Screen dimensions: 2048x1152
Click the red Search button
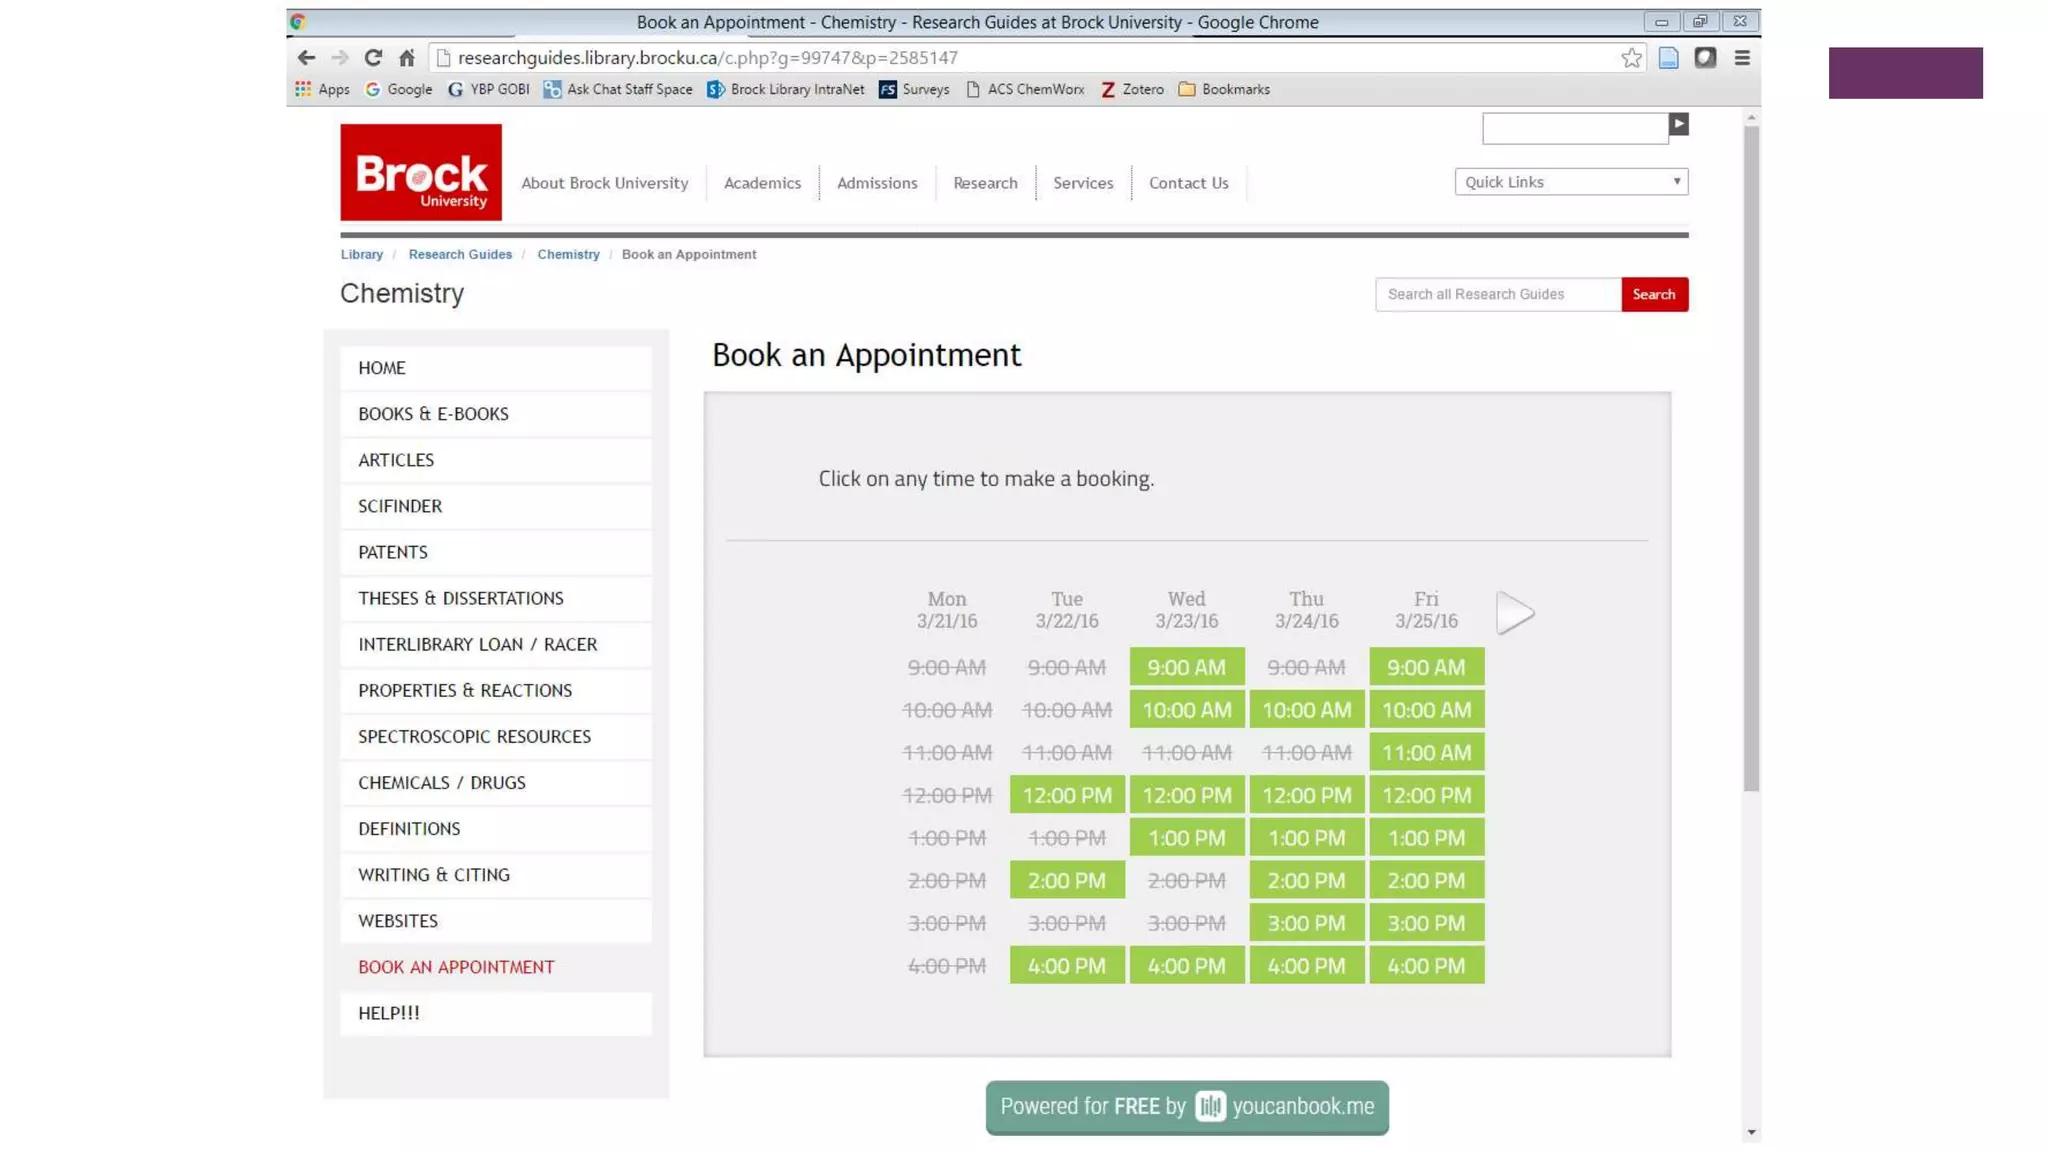pos(1653,294)
